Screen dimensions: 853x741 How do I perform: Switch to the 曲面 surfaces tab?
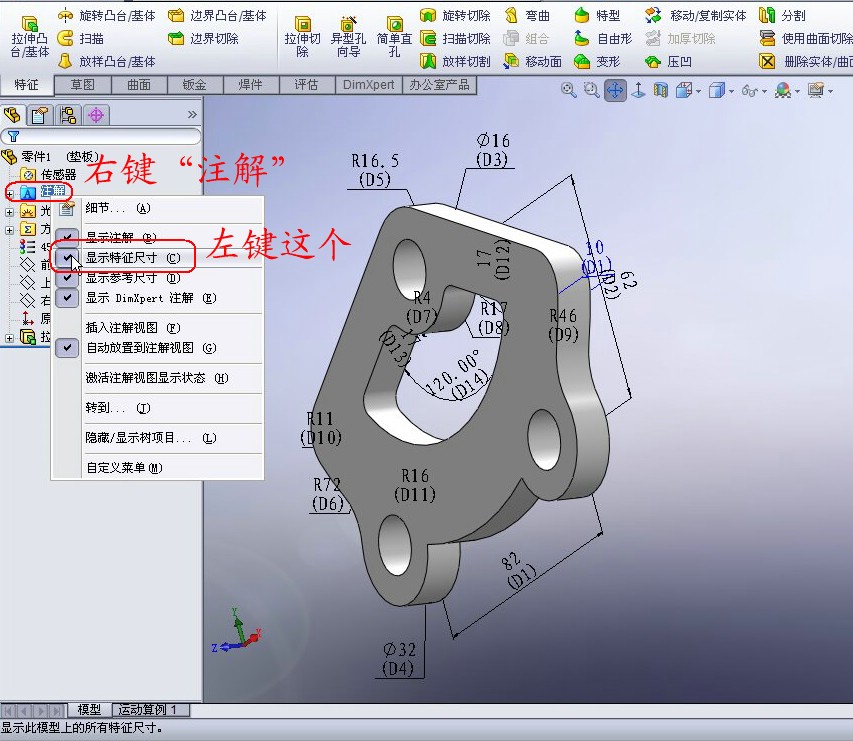pyautogui.click(x=139, y=85)
